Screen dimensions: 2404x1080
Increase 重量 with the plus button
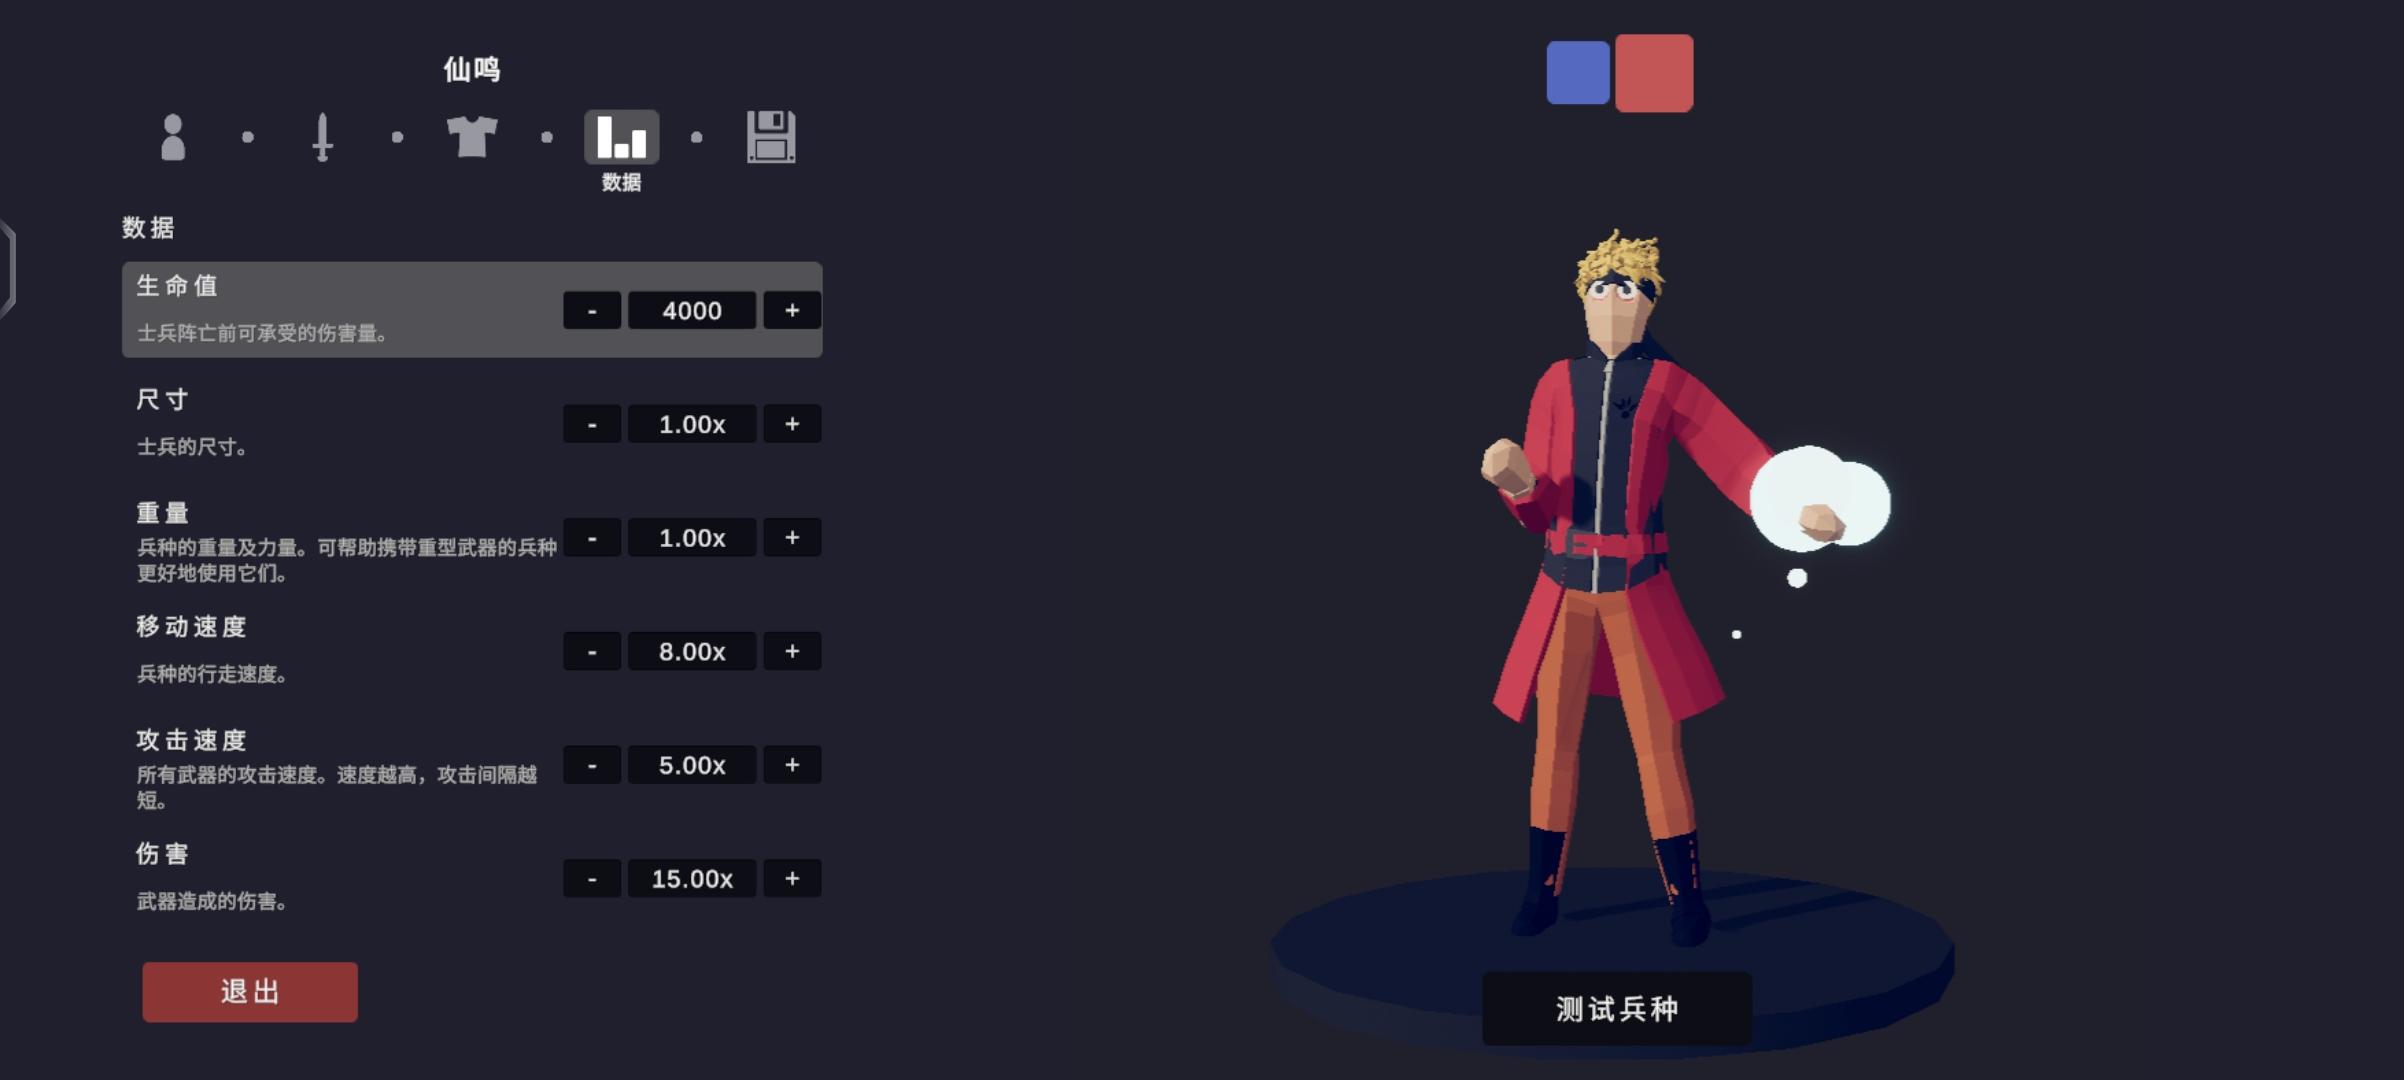792,538
